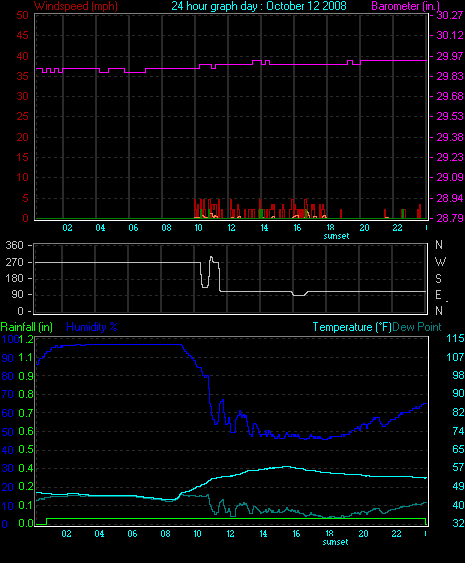Click the Rainfall (in) legend label
This screenshot has height=563, width=465.
pos(27,327)
